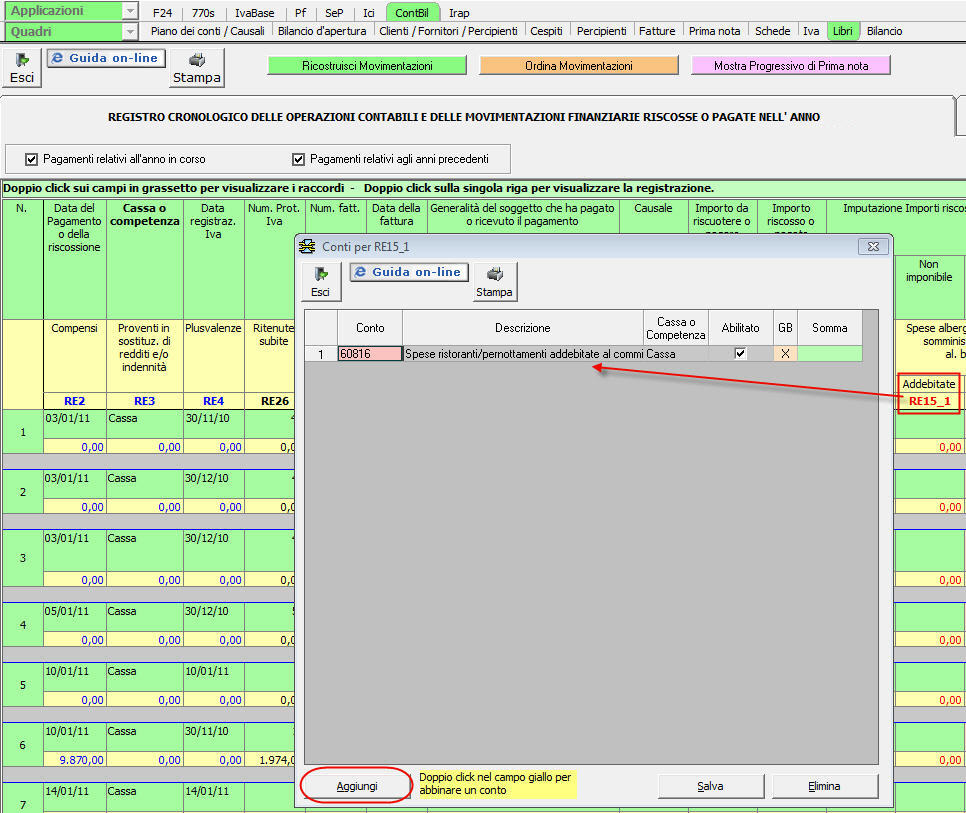Click Elimina button in dialog
The width and height of the screenshot is (966, 813).
[824, 786]
